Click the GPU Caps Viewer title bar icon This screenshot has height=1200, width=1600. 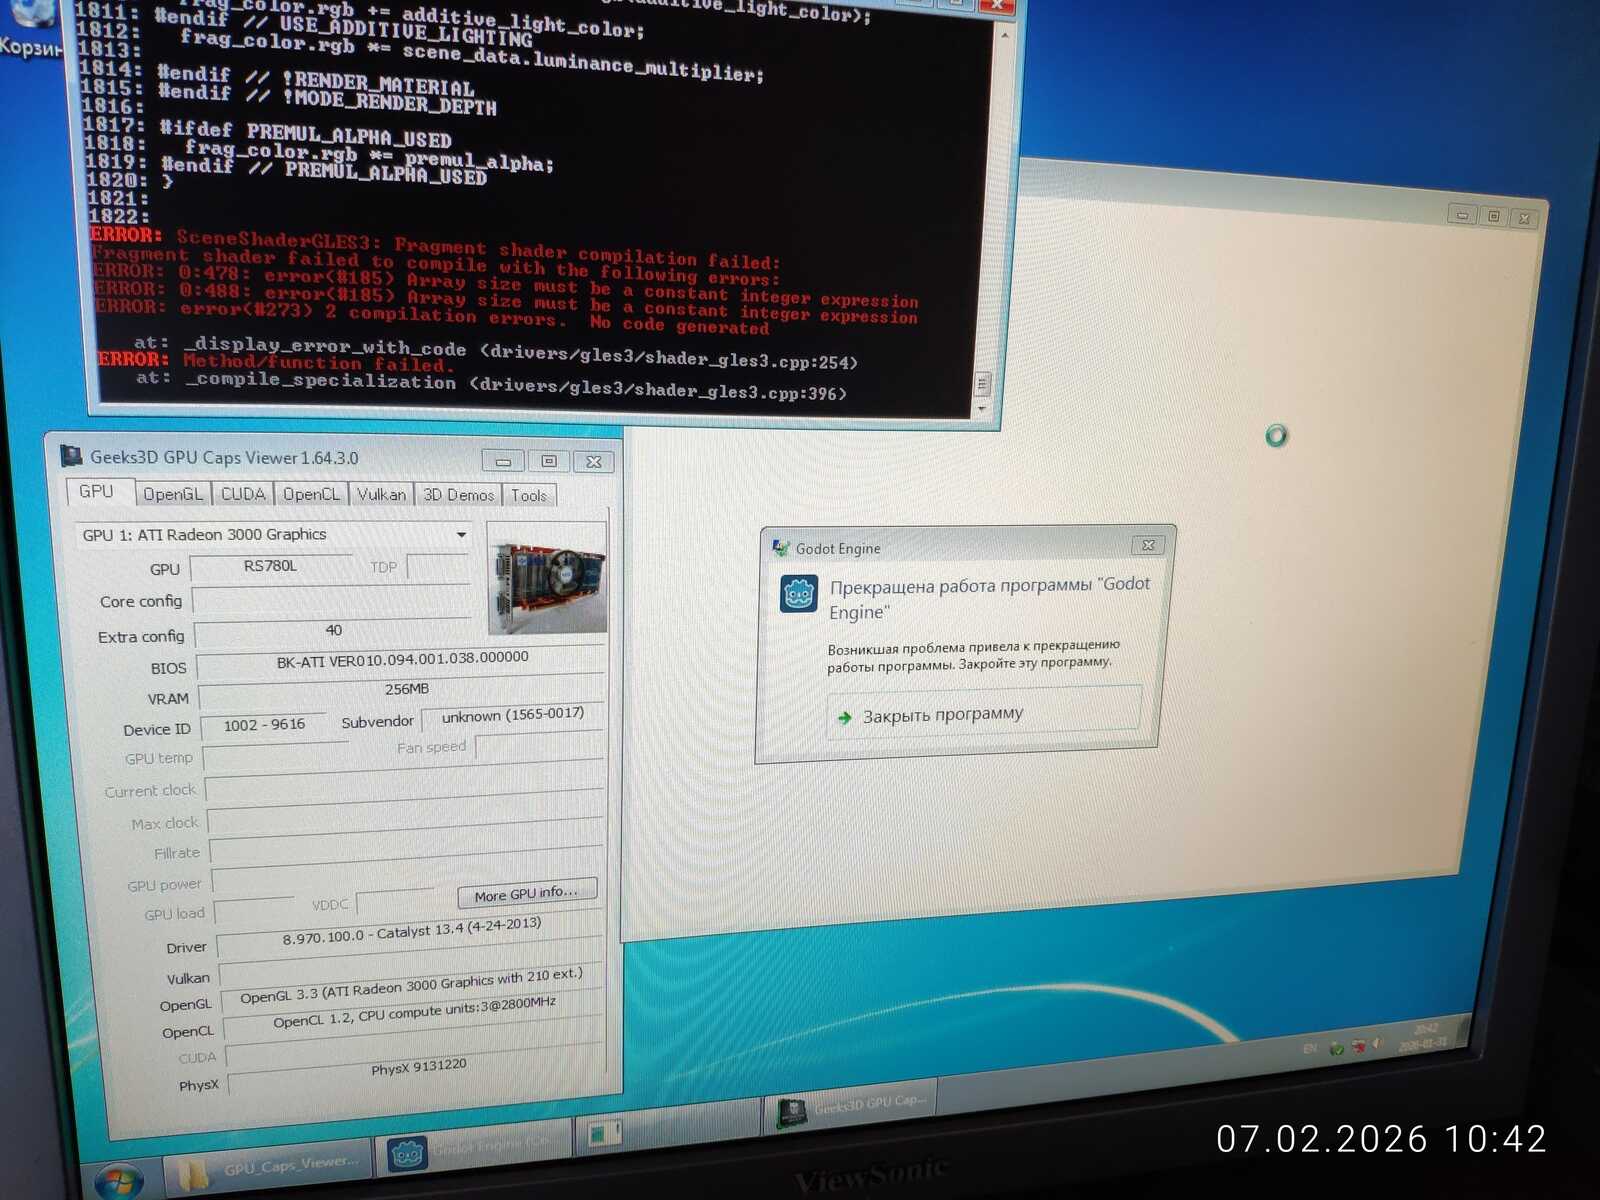[x=71, y=456]
